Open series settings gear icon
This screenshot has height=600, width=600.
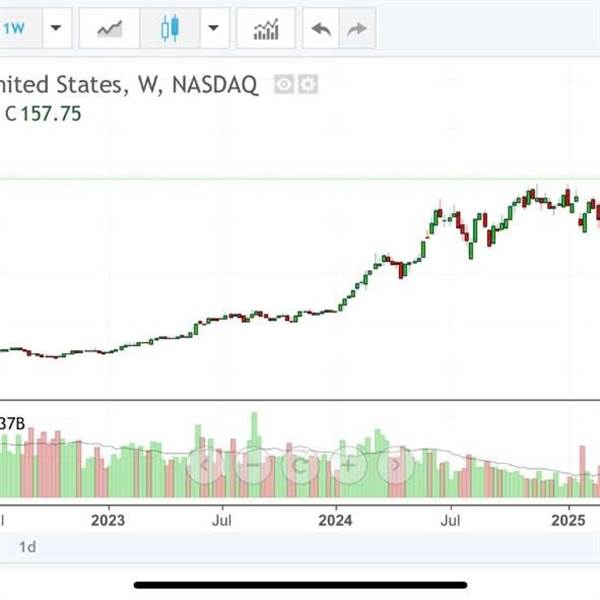308,84
